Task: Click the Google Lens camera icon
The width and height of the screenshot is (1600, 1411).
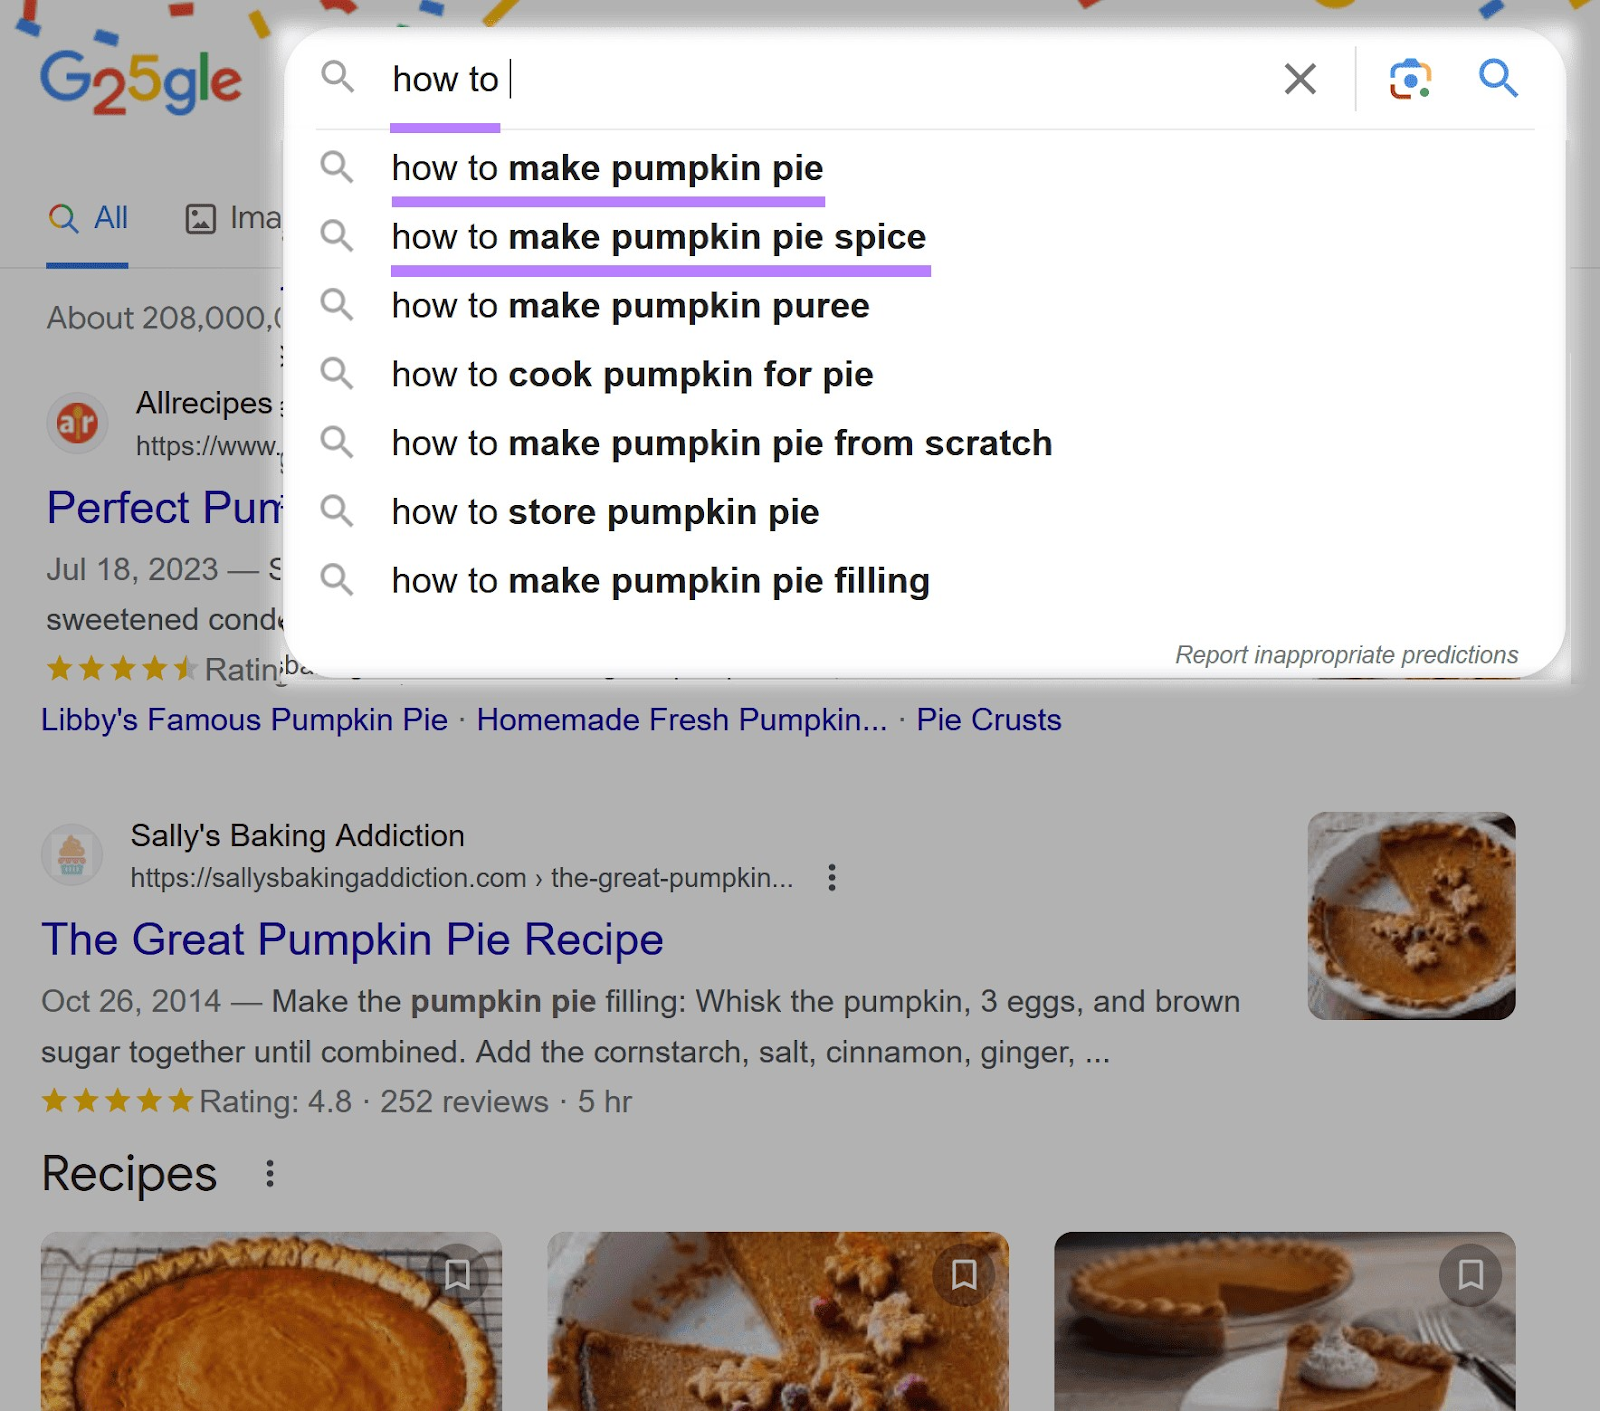Action: pos(1409,79)
